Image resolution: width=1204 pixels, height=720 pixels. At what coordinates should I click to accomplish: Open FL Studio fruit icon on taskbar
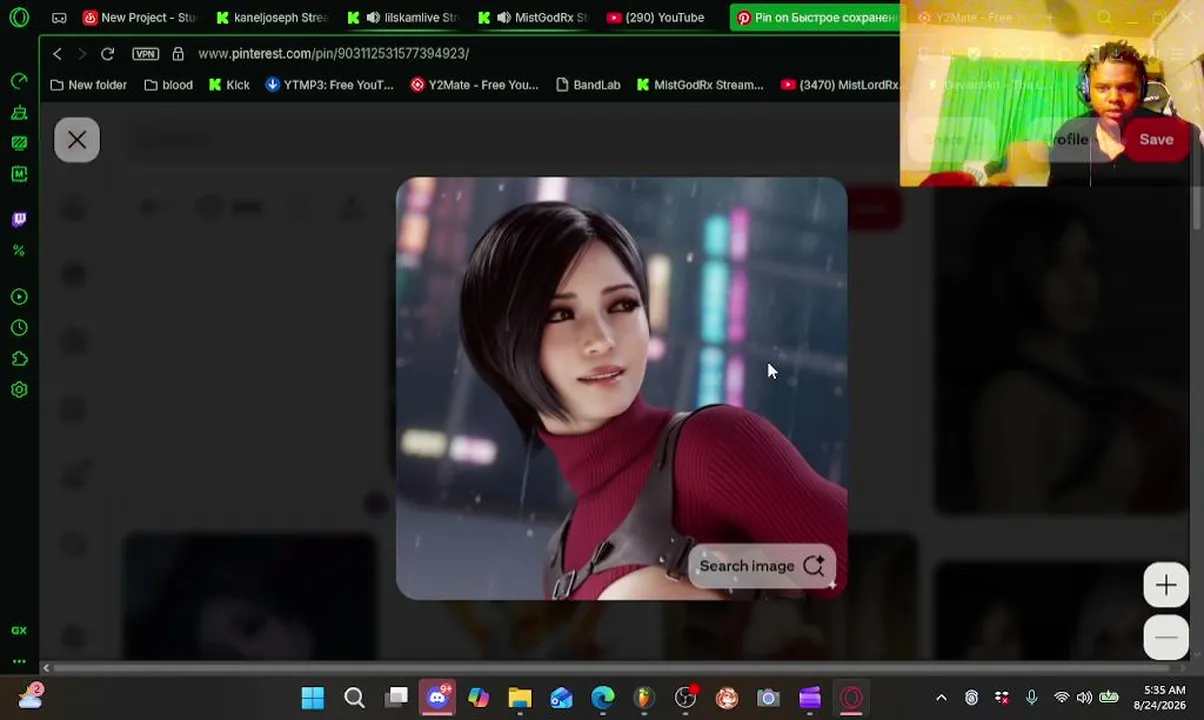pos(644,698)
